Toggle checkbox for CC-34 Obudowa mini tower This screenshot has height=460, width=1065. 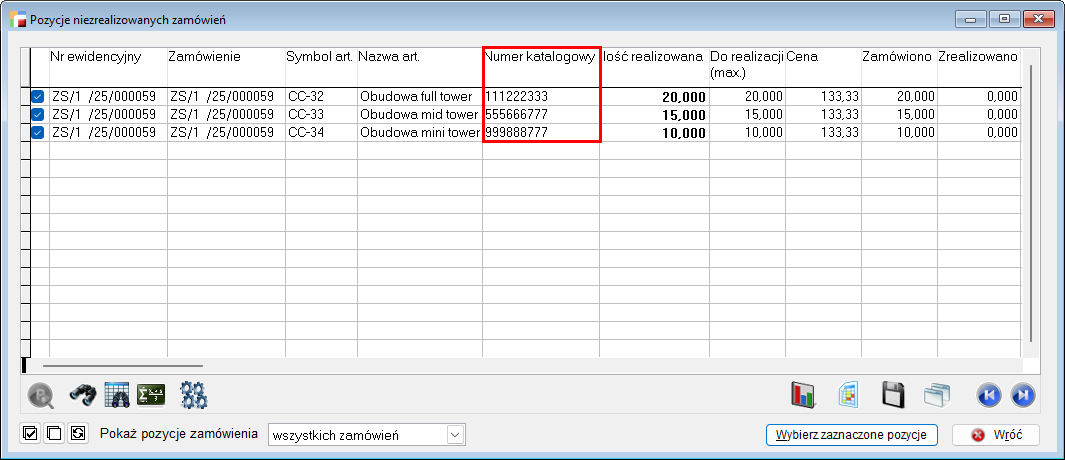pyautogui.click(x=37, y=133)
